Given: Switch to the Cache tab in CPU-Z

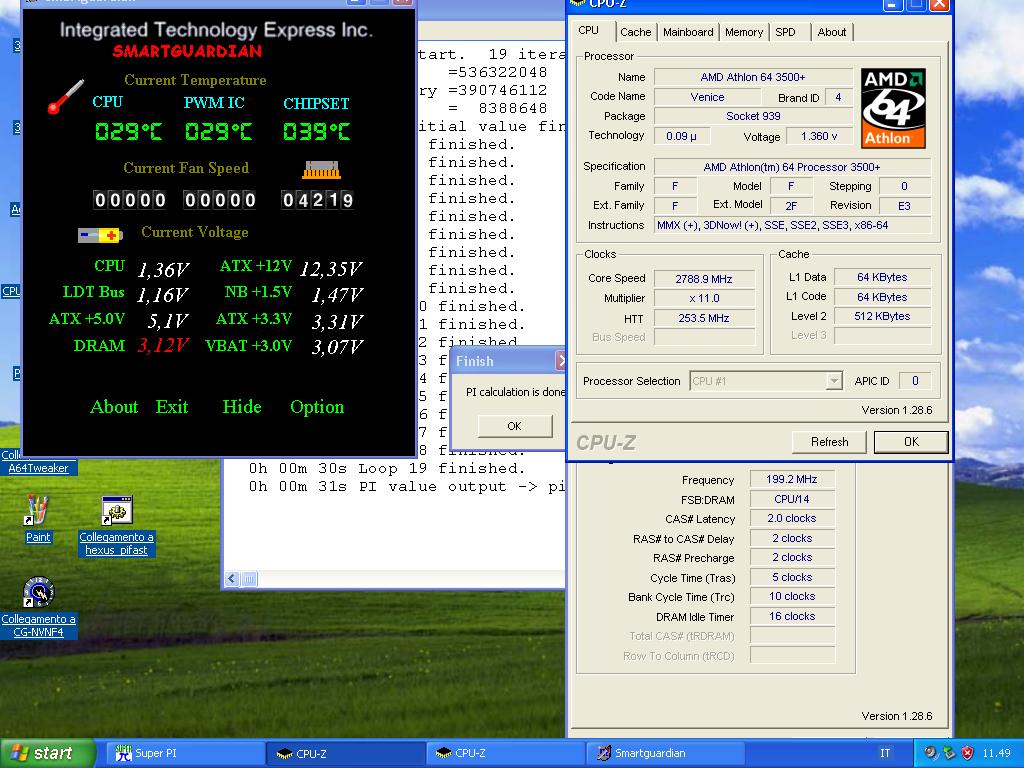Looking at the screenshot, I should click(x=635, y=32).
